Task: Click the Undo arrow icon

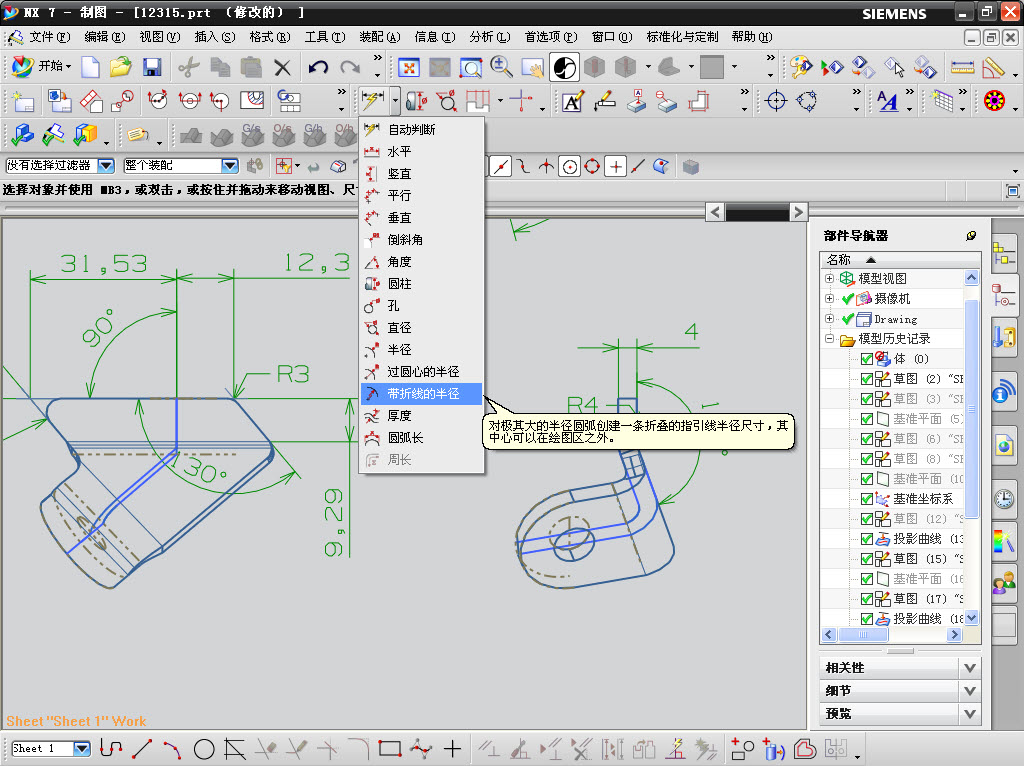Action: pyautogui.click(x=318, y=67)
